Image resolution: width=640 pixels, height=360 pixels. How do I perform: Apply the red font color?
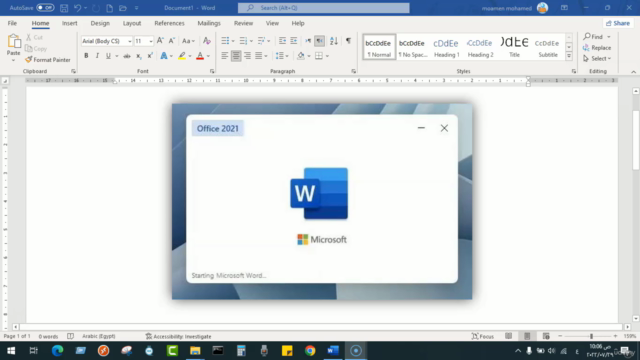(200, 56)
